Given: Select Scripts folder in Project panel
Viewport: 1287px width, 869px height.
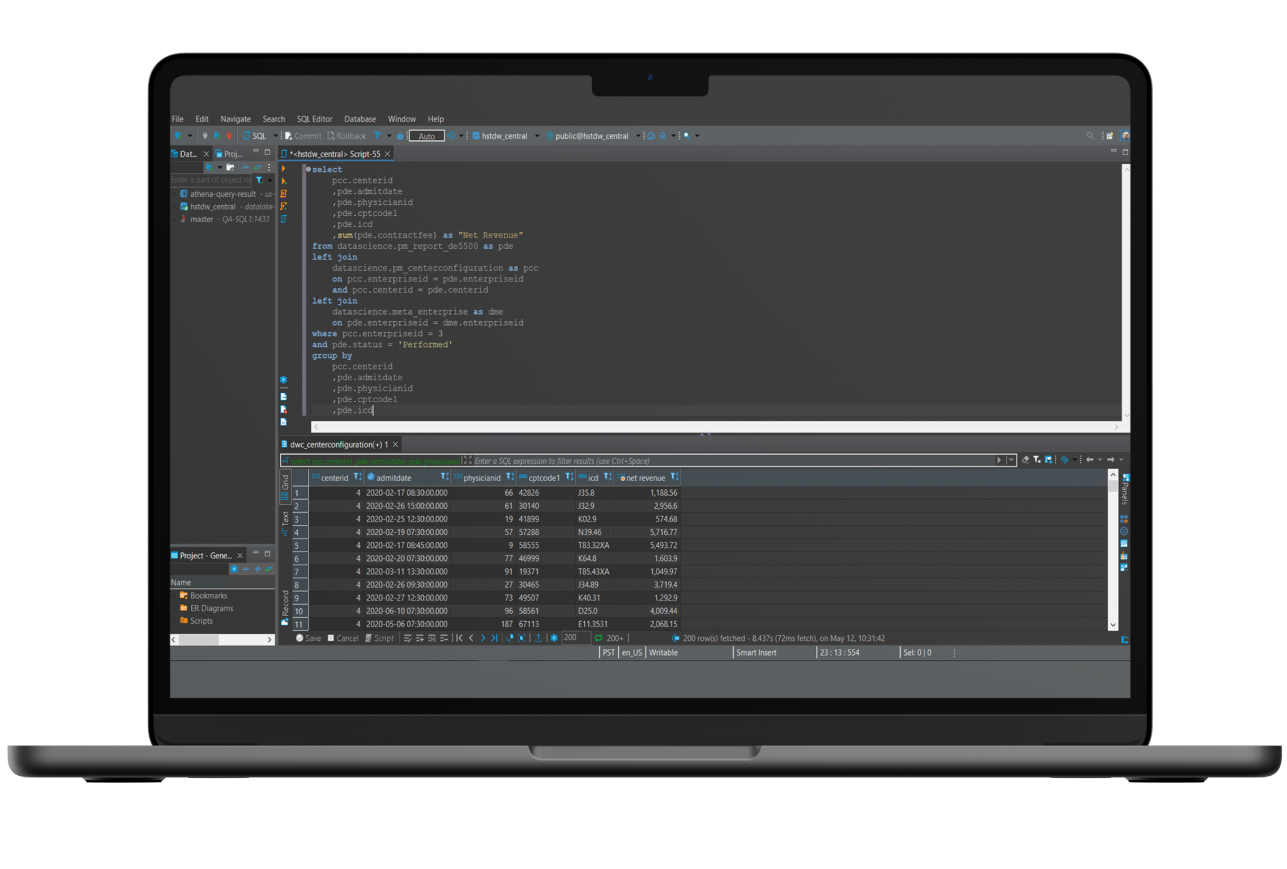Looking at the screenshot, I should (x=195, y=620).
